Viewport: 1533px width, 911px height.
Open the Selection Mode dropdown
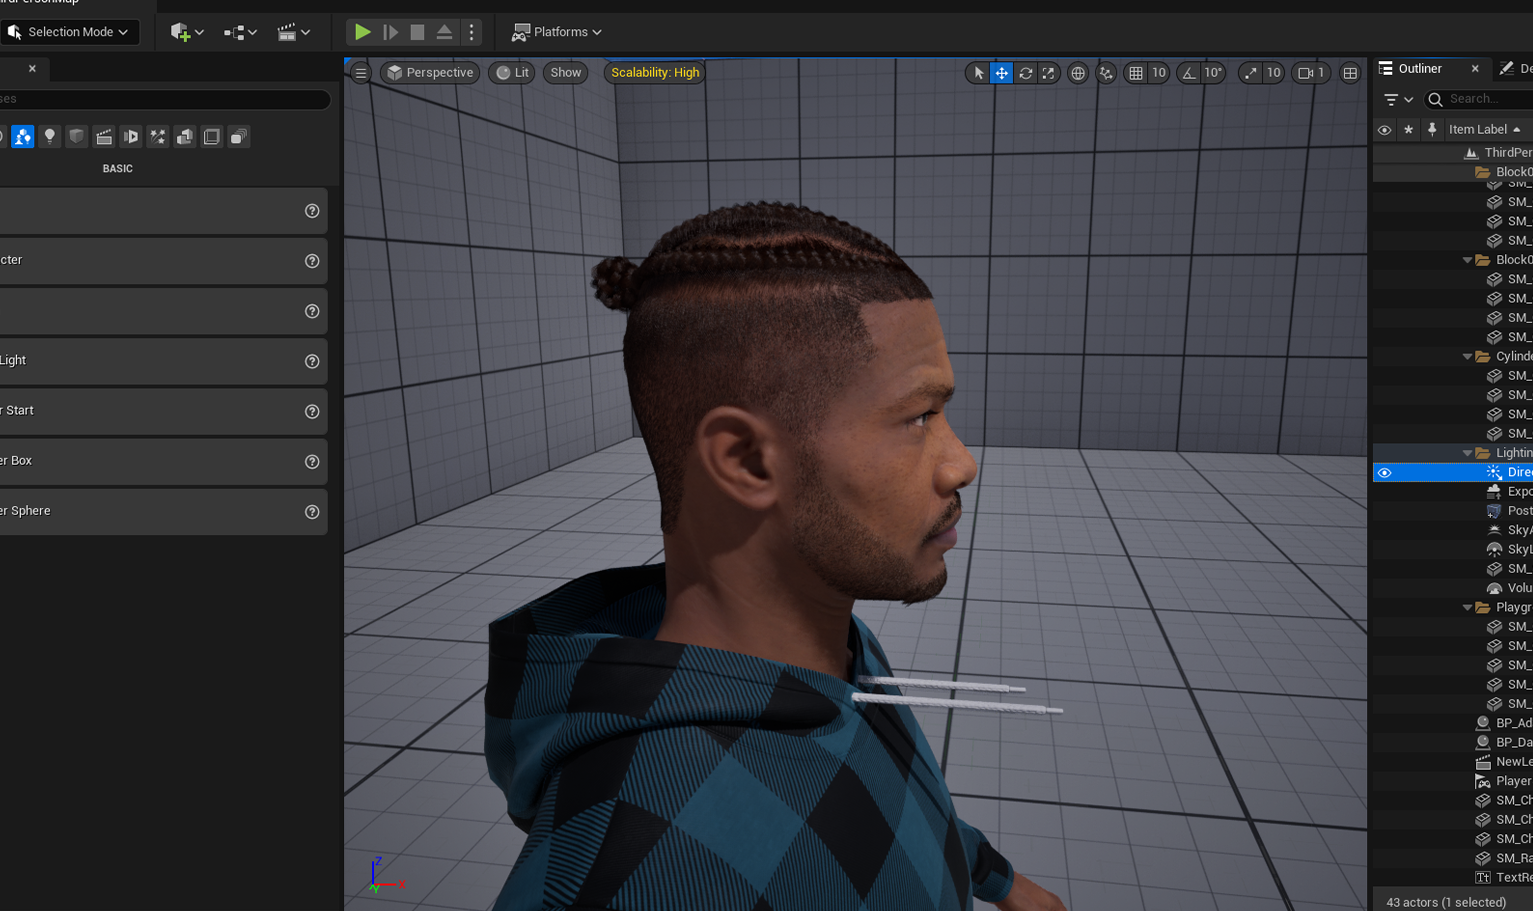[70, 32]
